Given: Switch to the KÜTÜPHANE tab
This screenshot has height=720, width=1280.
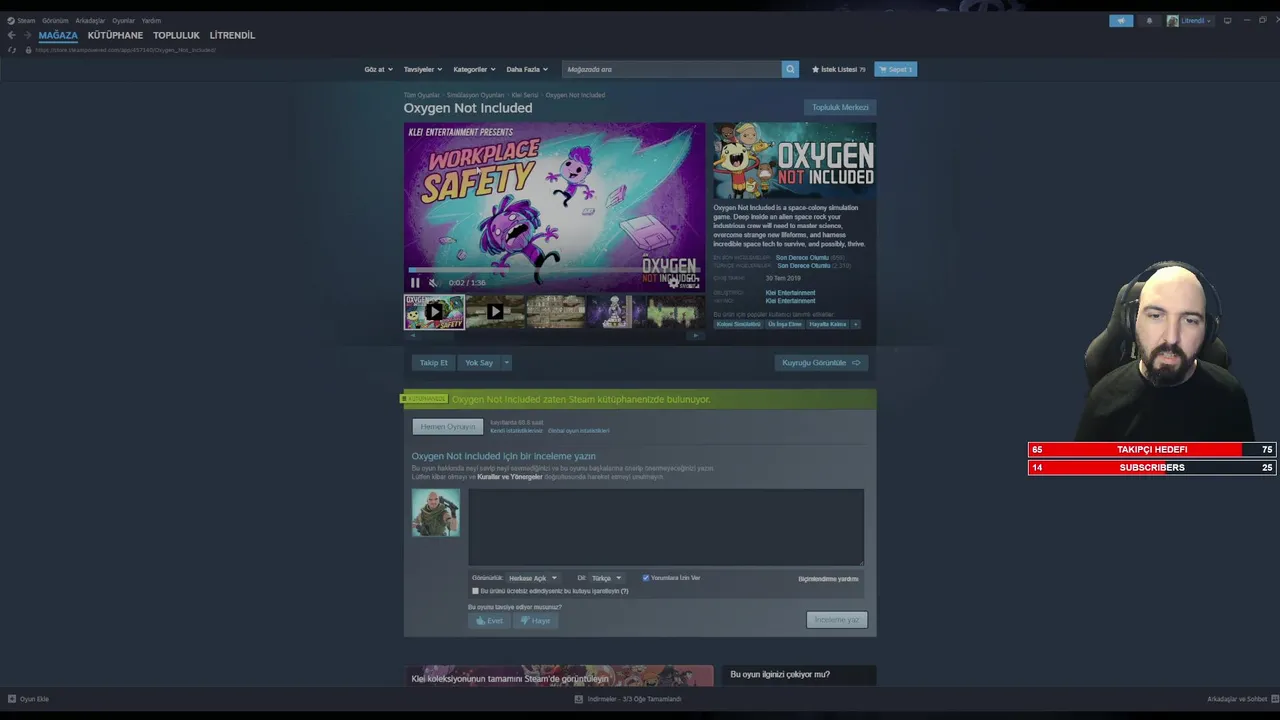Looking at the screenshot, I should point(115,35).
